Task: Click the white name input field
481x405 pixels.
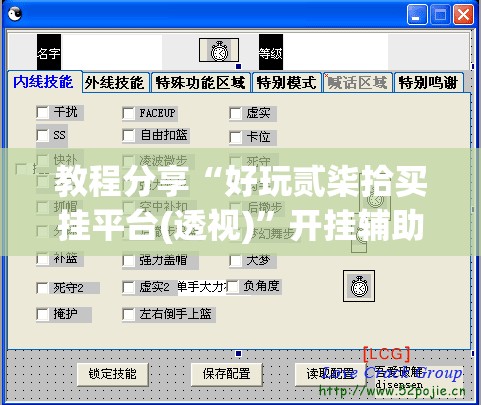Action: (111, 52)
